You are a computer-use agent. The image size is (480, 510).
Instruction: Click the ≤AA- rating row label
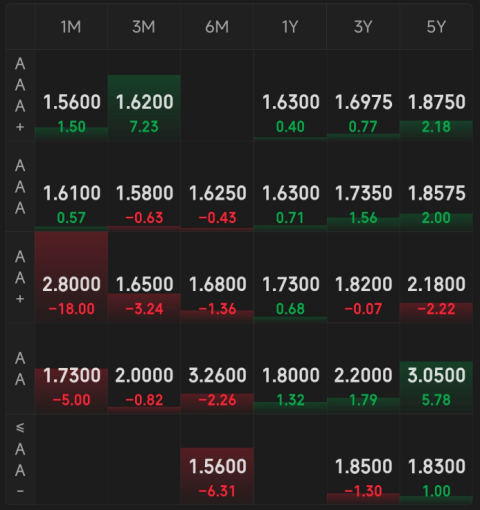click(x=20, y=459)
